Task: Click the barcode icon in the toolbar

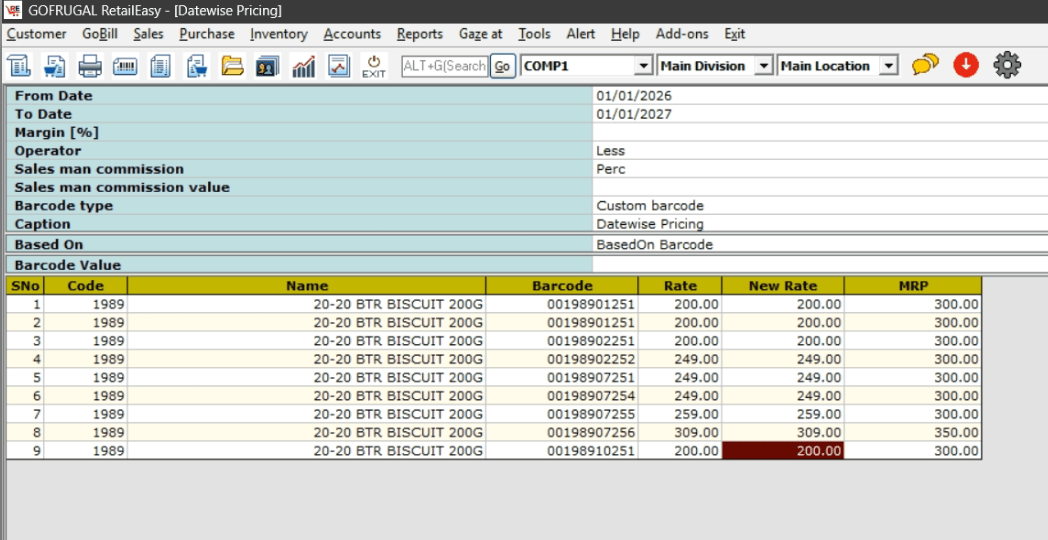Action: point(125,66)
